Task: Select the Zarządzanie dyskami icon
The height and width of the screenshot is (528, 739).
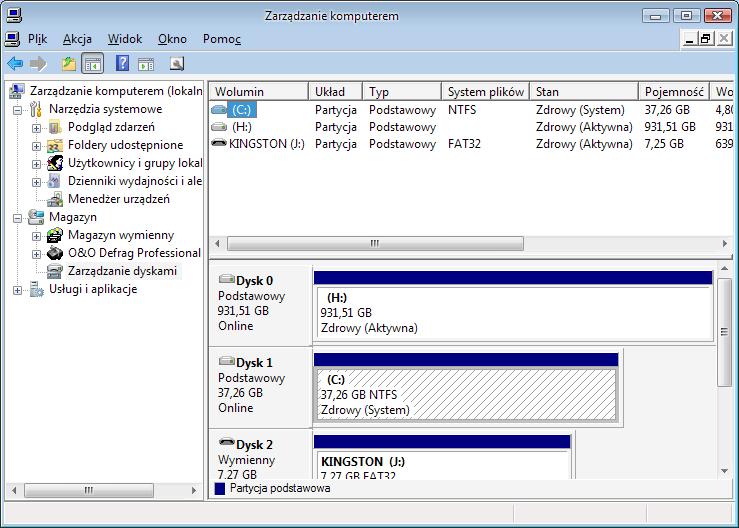Action: point(55,271)
